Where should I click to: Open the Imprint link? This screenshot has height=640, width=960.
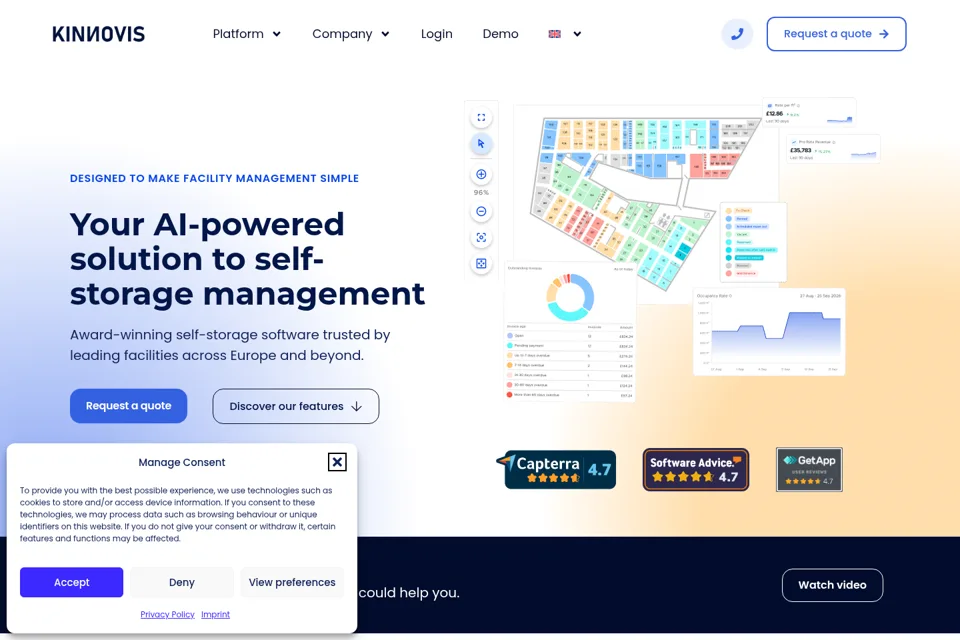click(216, 614)
